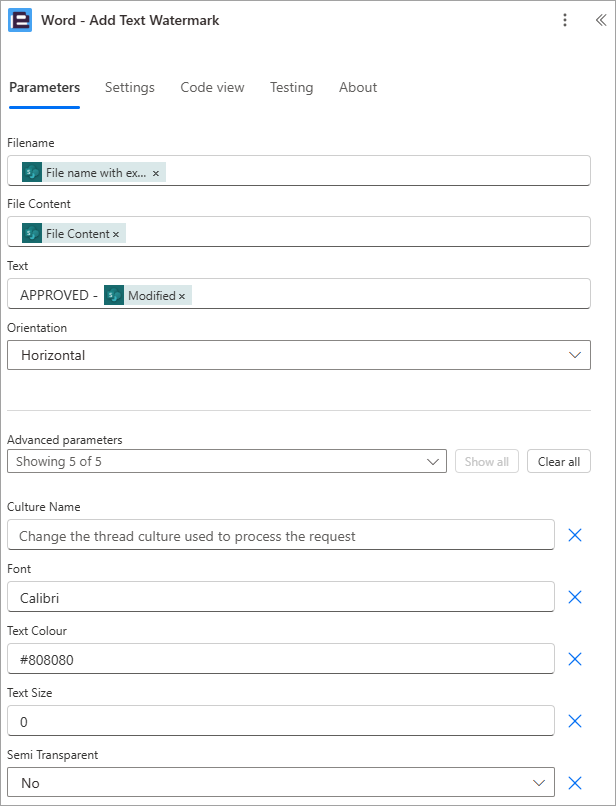Viewport: 616px width, 806px height.
Task: Click the Encodian connector logo icon
Action: [x=20, y=20]
